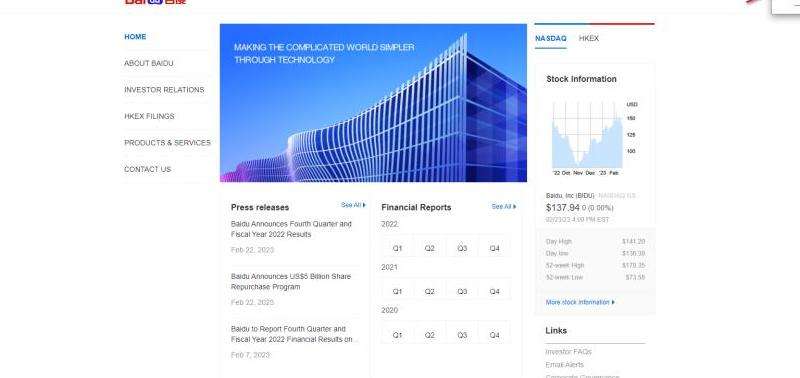Click the building banner image
800x378 pixels.
coord(373,103)
